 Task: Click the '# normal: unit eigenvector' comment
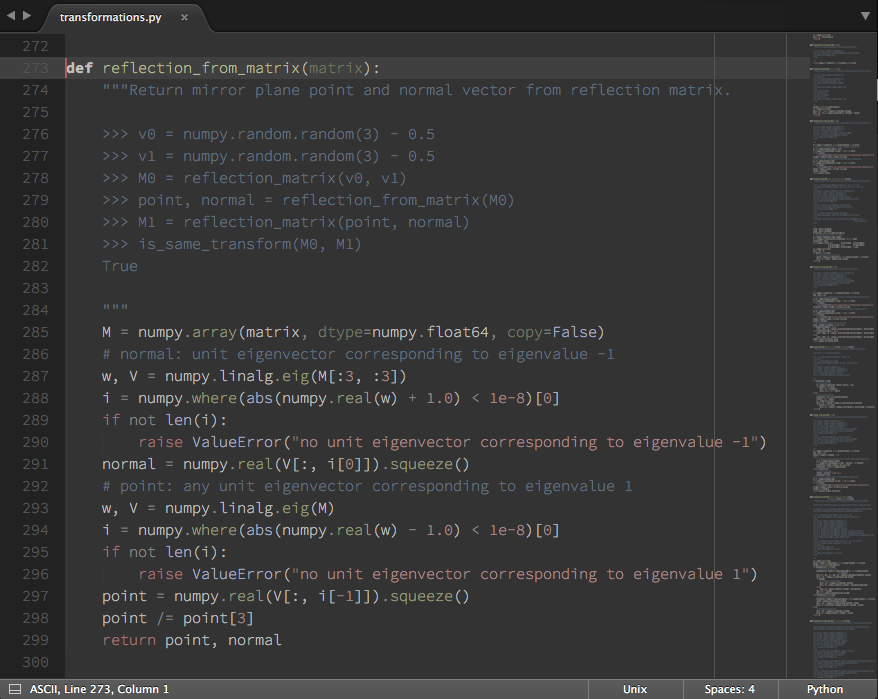(x=358, y=354)
